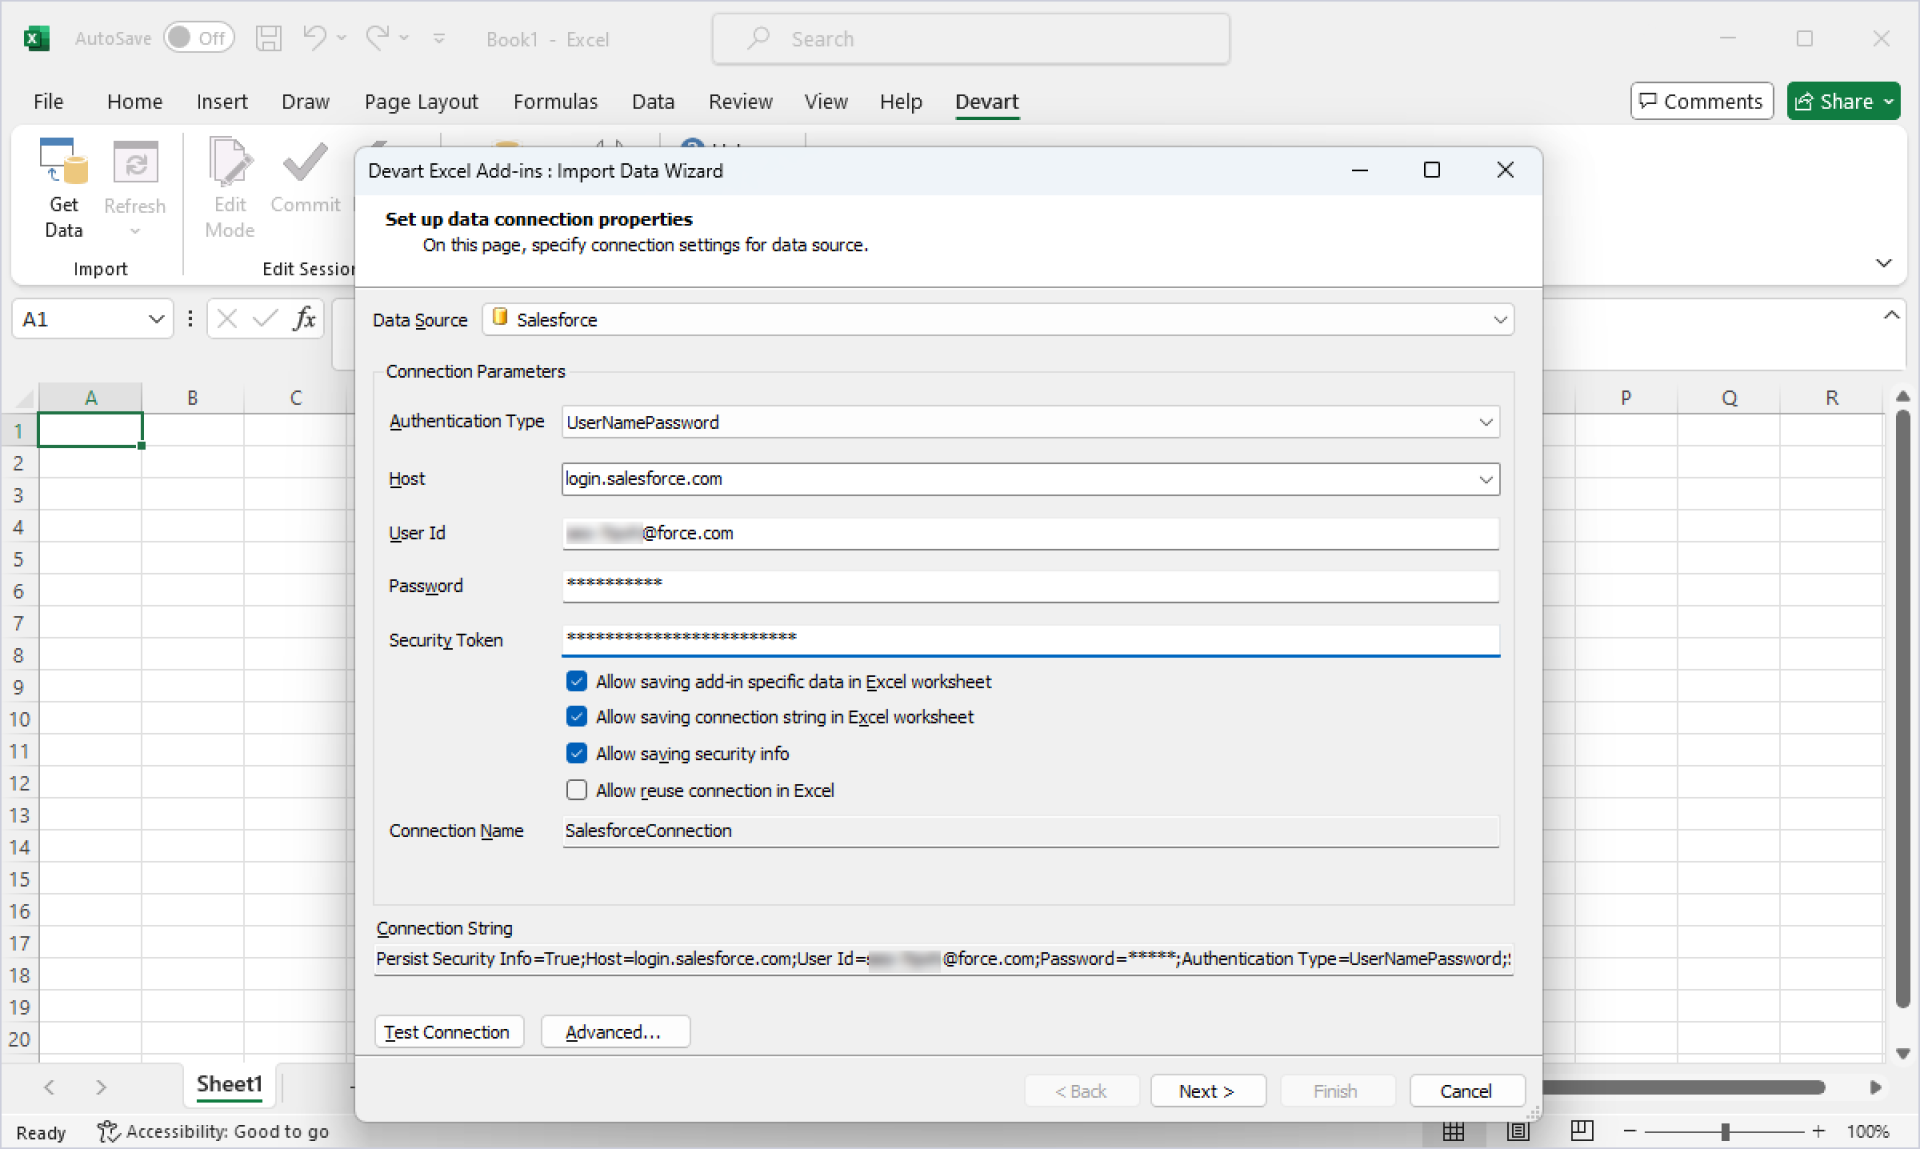Image resolution: width=1920 pixels, height=1149 pixels.
Task: Uncheck Allow saving security info
Action: 577,753
